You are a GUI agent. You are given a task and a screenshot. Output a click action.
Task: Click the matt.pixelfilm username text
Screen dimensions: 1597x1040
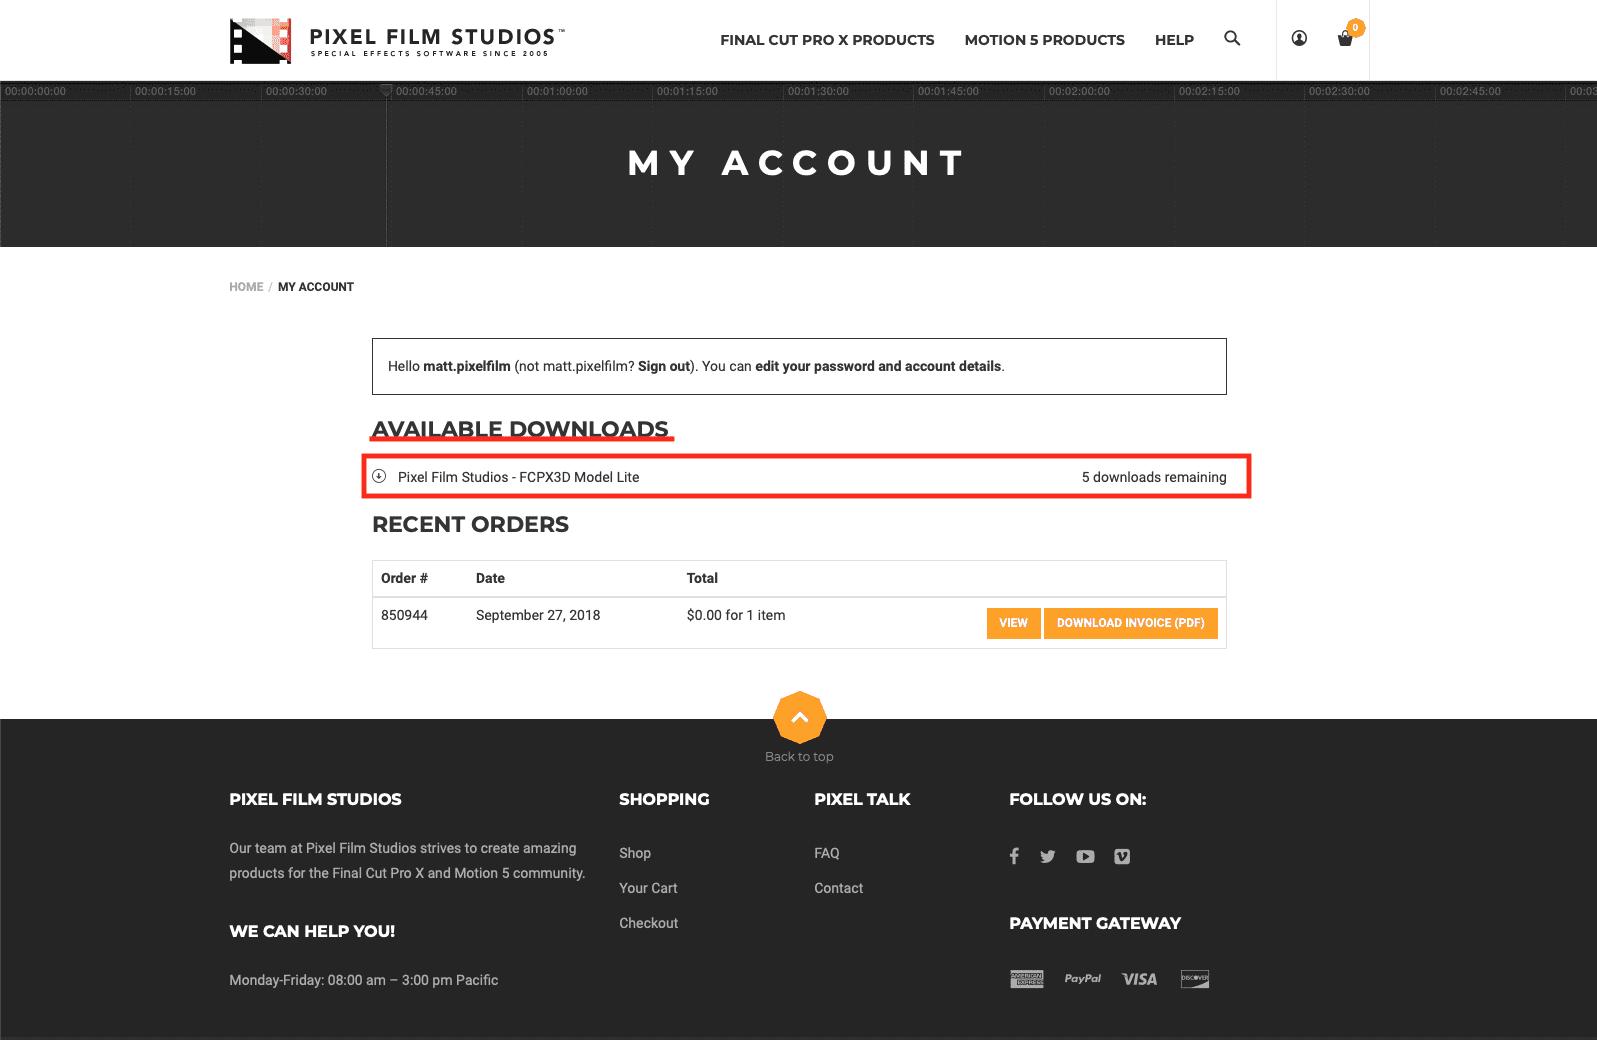[x=467, y=366]
